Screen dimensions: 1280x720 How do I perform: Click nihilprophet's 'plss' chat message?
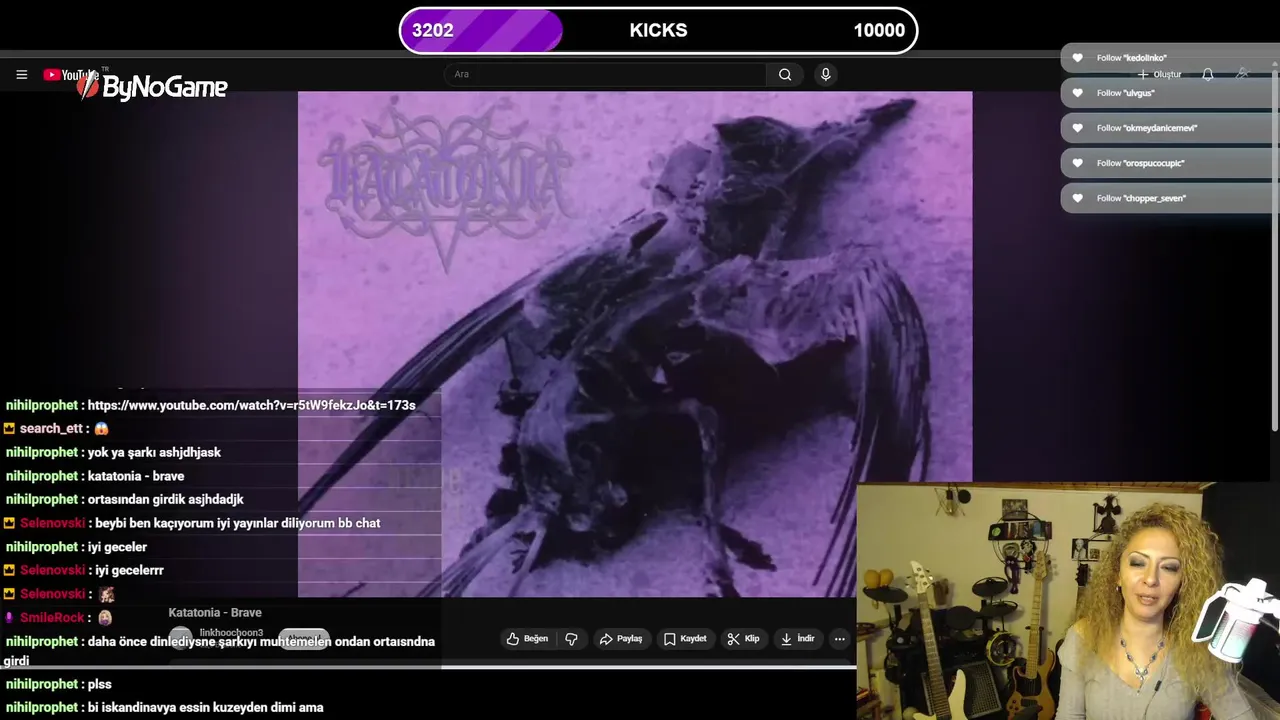tap(100, 684)
